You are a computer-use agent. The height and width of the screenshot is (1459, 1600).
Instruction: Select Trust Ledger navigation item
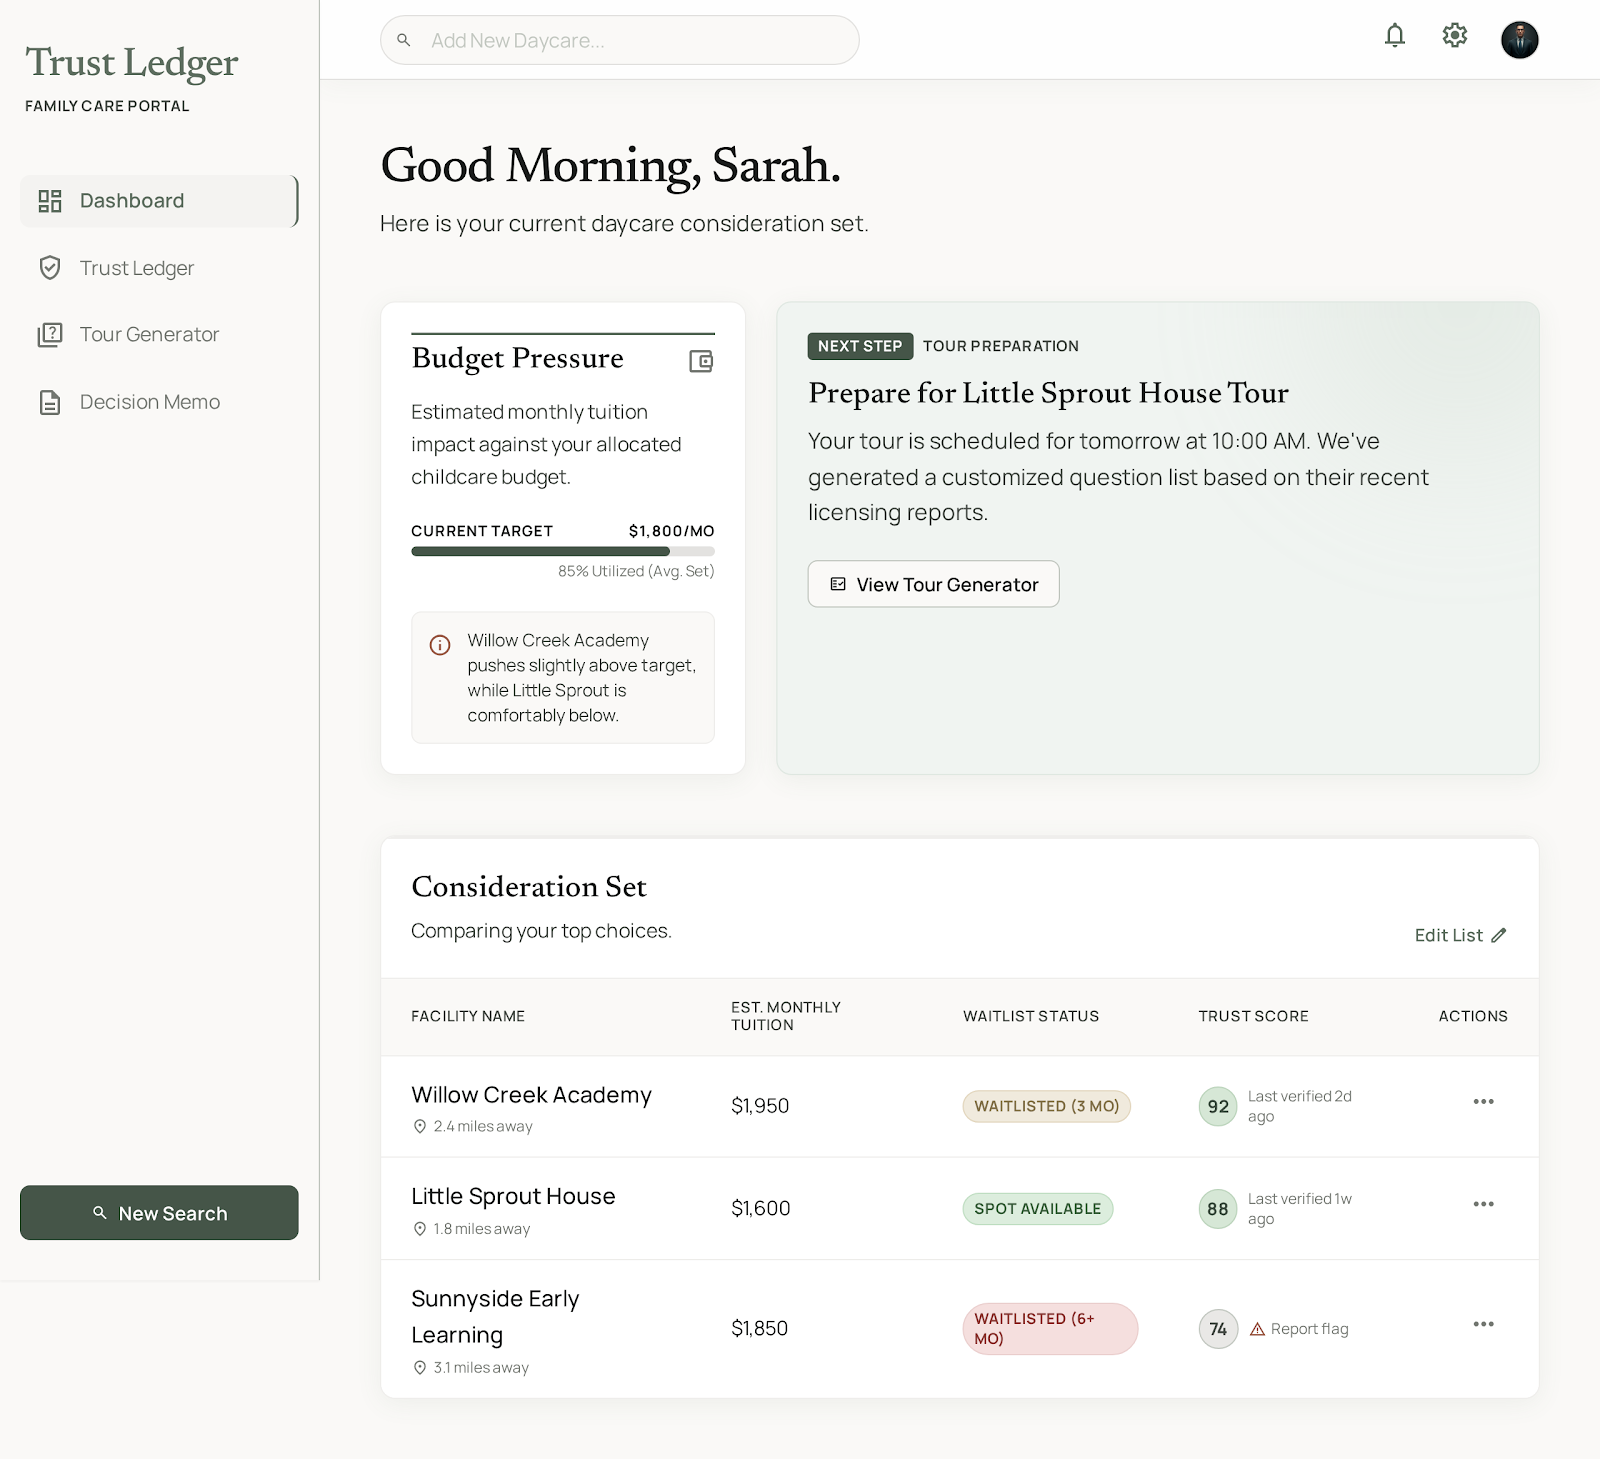(x=136, y=267)
